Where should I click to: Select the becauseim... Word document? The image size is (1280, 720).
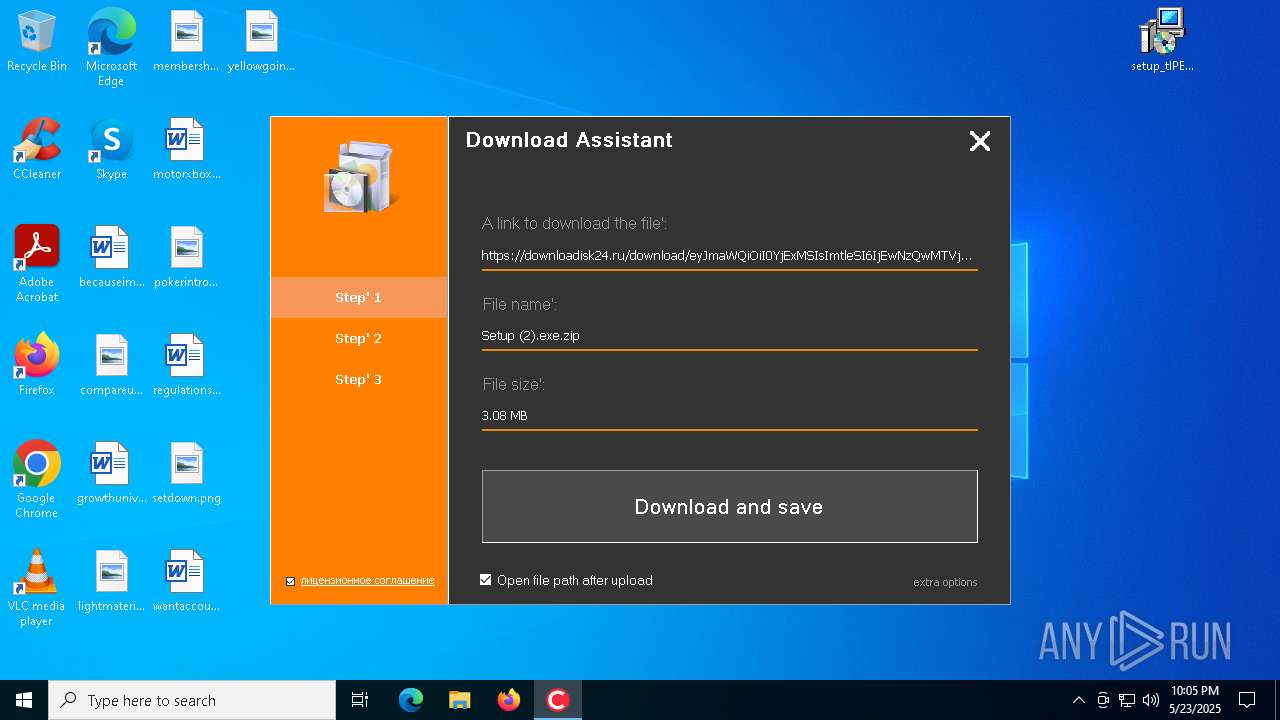tap(111, 257)
